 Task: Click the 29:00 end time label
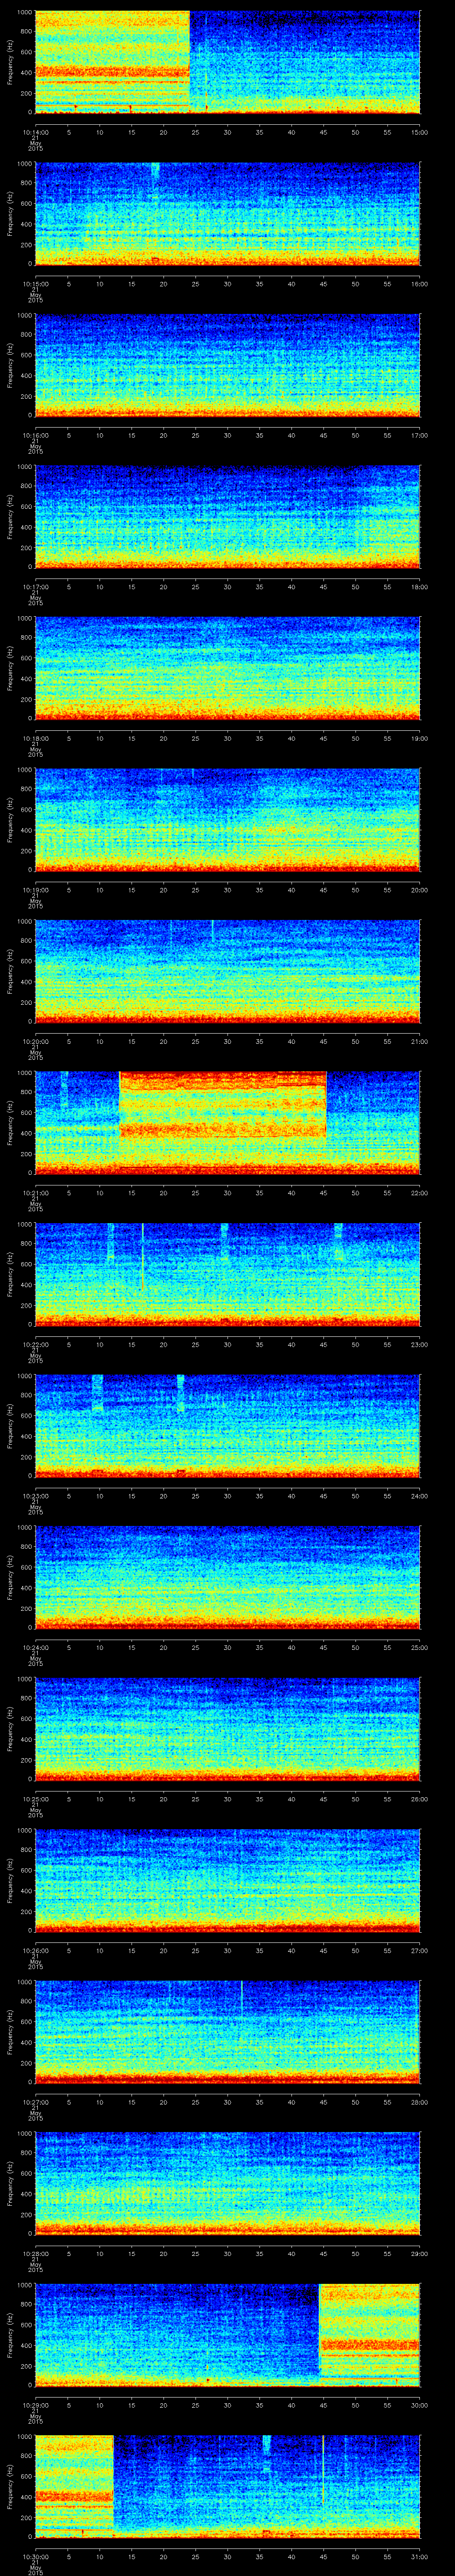coord(420,2253)
